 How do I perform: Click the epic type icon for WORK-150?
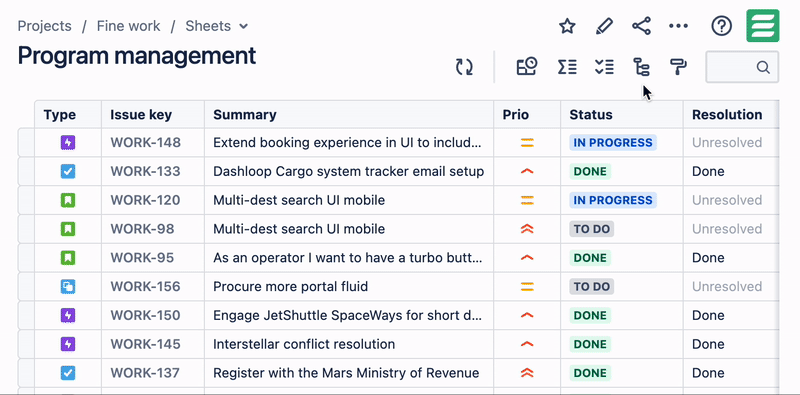tap(68, 315)
